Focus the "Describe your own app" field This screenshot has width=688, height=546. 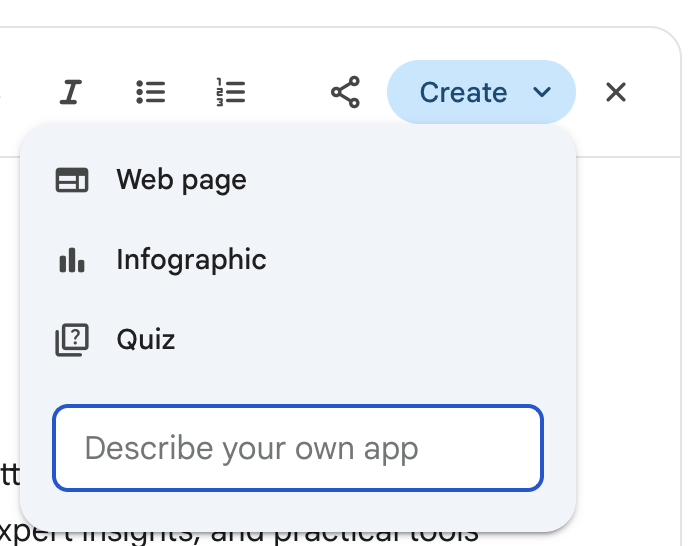(x=298, y=448)
